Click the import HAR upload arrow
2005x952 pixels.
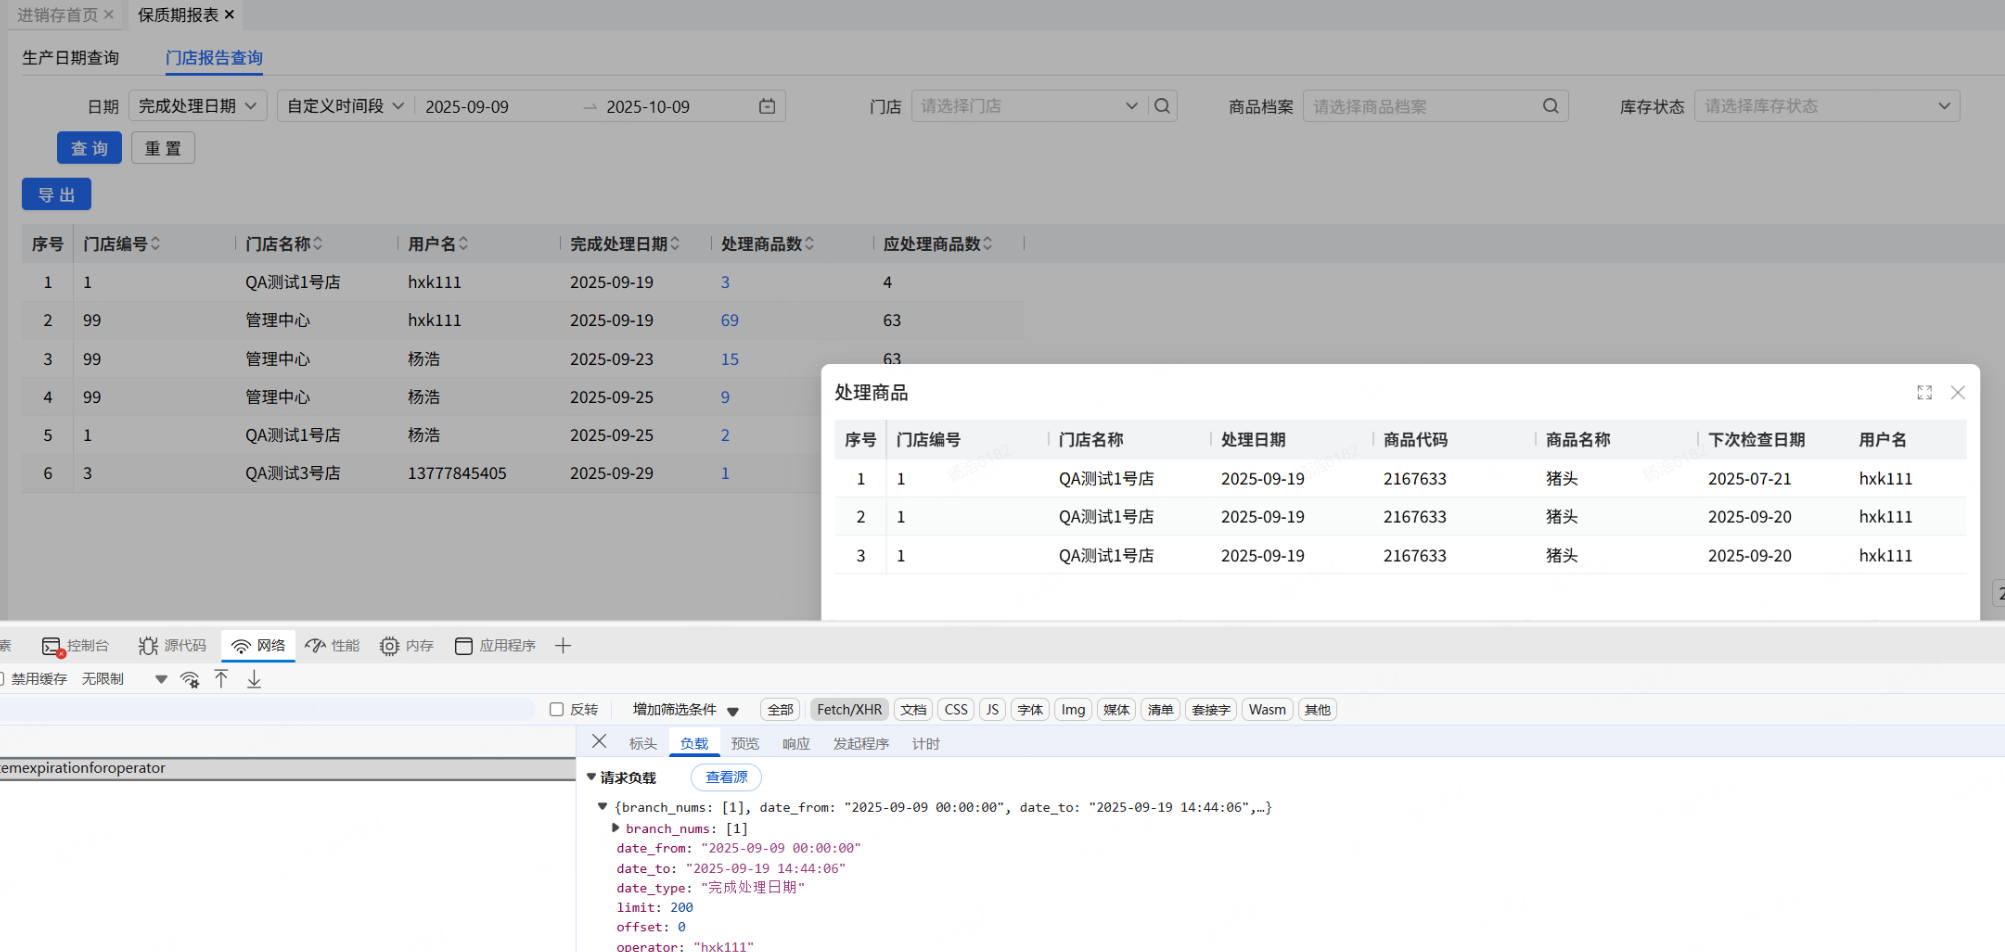point(222,680)
